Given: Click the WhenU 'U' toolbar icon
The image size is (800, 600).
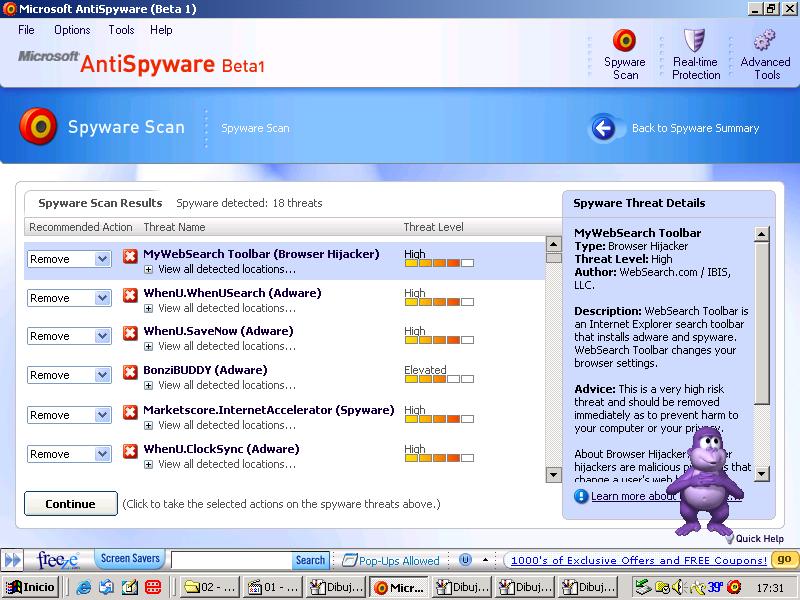Looking at the screenshot, I should [x=465, y=560].
